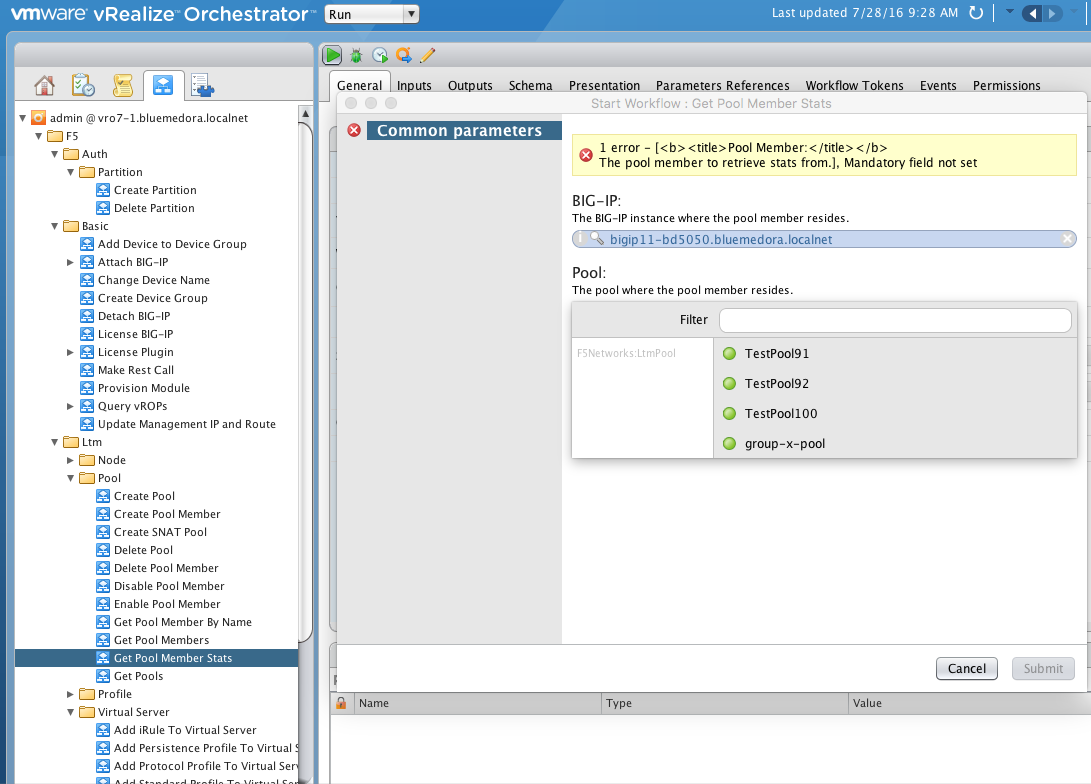1091x784 pixels.
Task: Switch to the Workflow Tokens tab
Action: click(854, 86)
